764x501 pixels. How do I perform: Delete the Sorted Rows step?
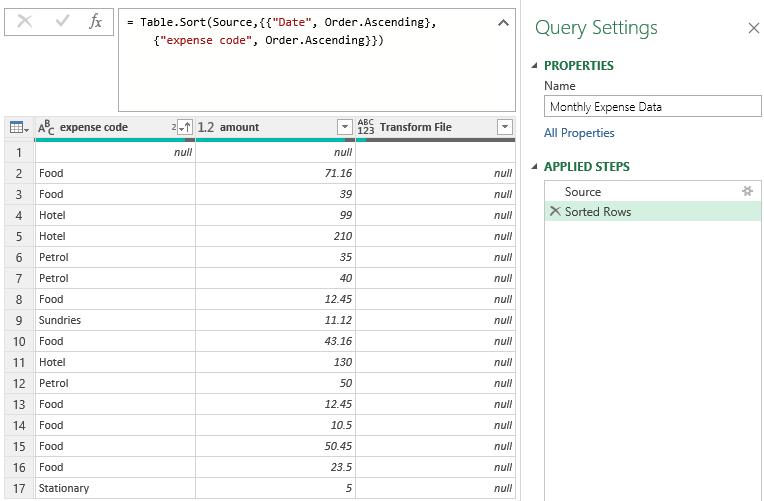554,211
